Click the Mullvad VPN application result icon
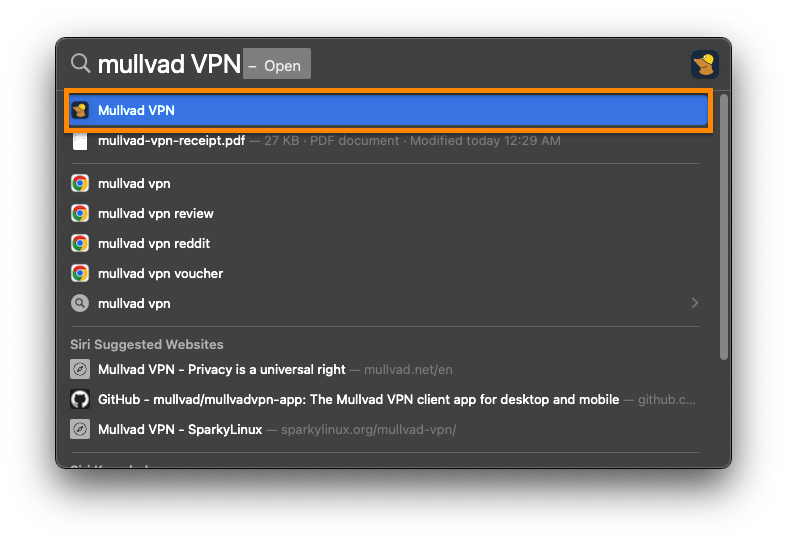This screenshot has height=542, width=787. click(x=81, y=111)
